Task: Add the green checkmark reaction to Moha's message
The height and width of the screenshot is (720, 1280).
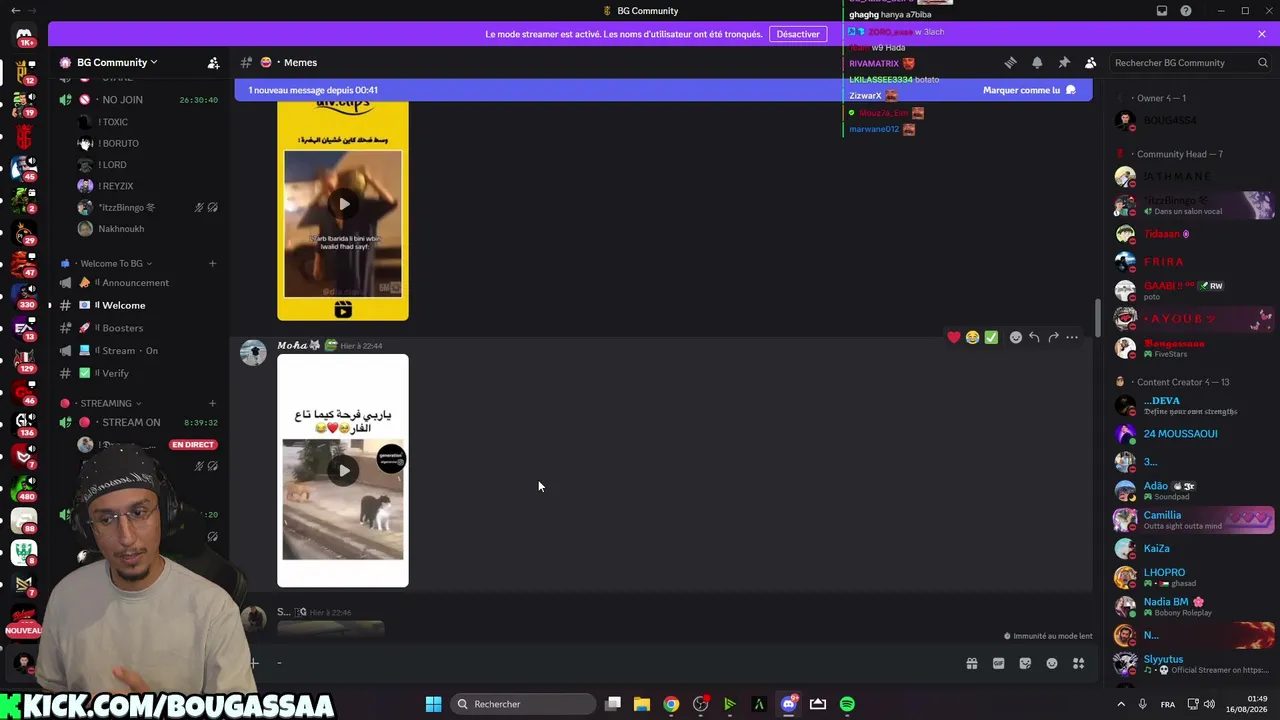Action: click(x=991, y=337)
